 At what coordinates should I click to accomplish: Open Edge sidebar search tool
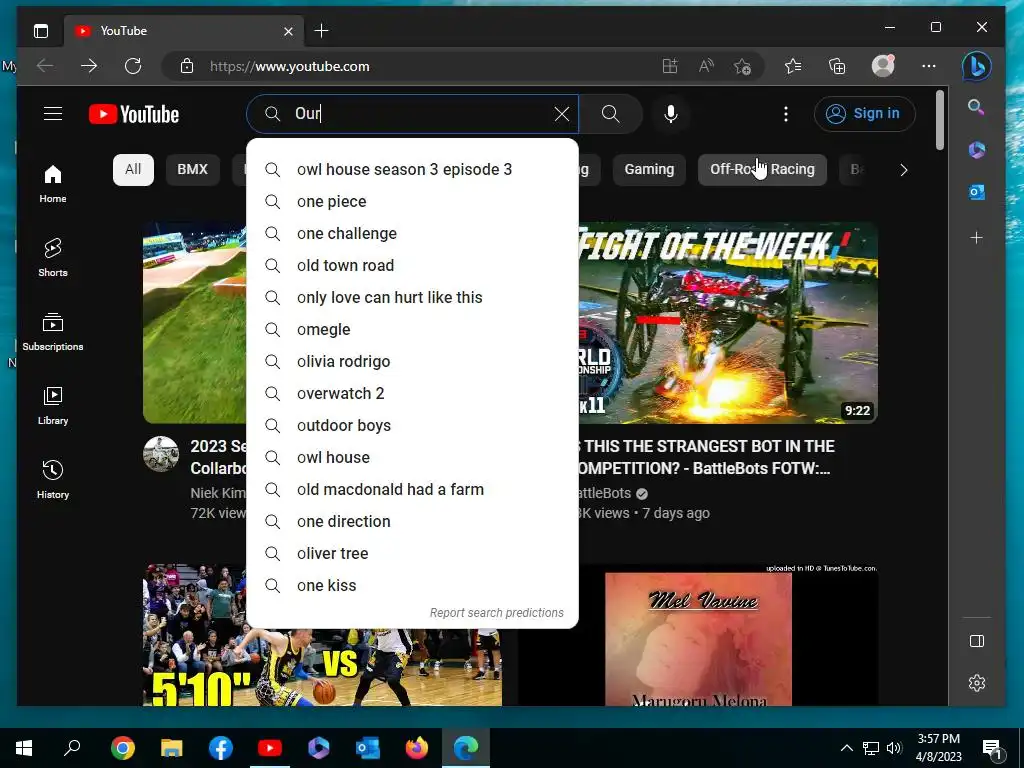(x=976, y=107)
